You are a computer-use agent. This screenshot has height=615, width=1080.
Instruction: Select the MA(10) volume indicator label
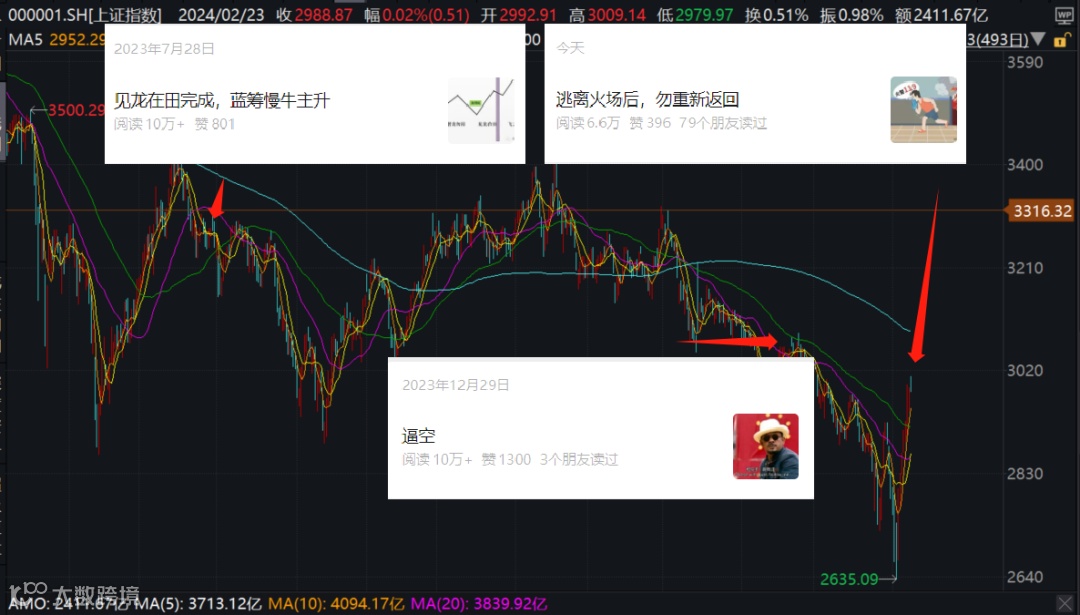click(x=336, y=605)
